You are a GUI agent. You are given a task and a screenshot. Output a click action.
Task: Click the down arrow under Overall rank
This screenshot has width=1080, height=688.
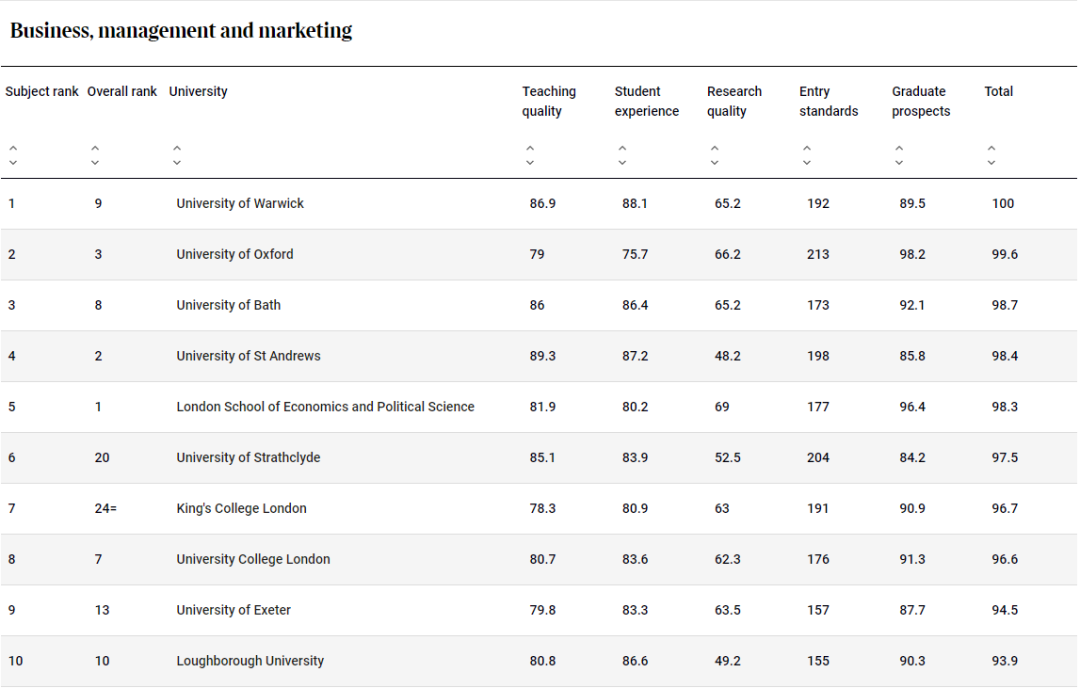95,162
